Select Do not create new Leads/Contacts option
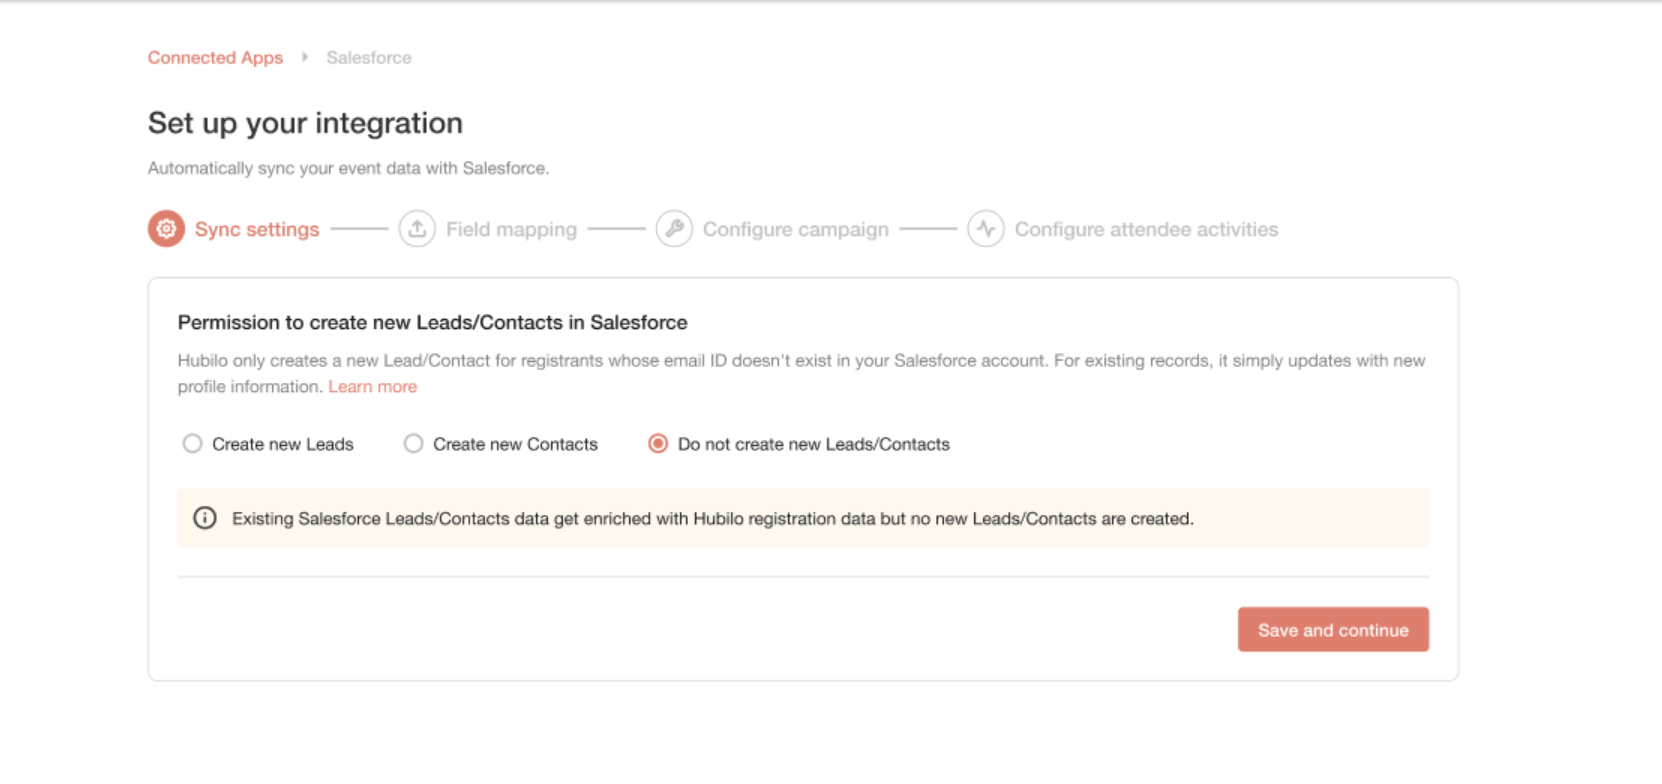Image resolution: width=1662 pixels, height=784 pixels. [x=658, y=443]
